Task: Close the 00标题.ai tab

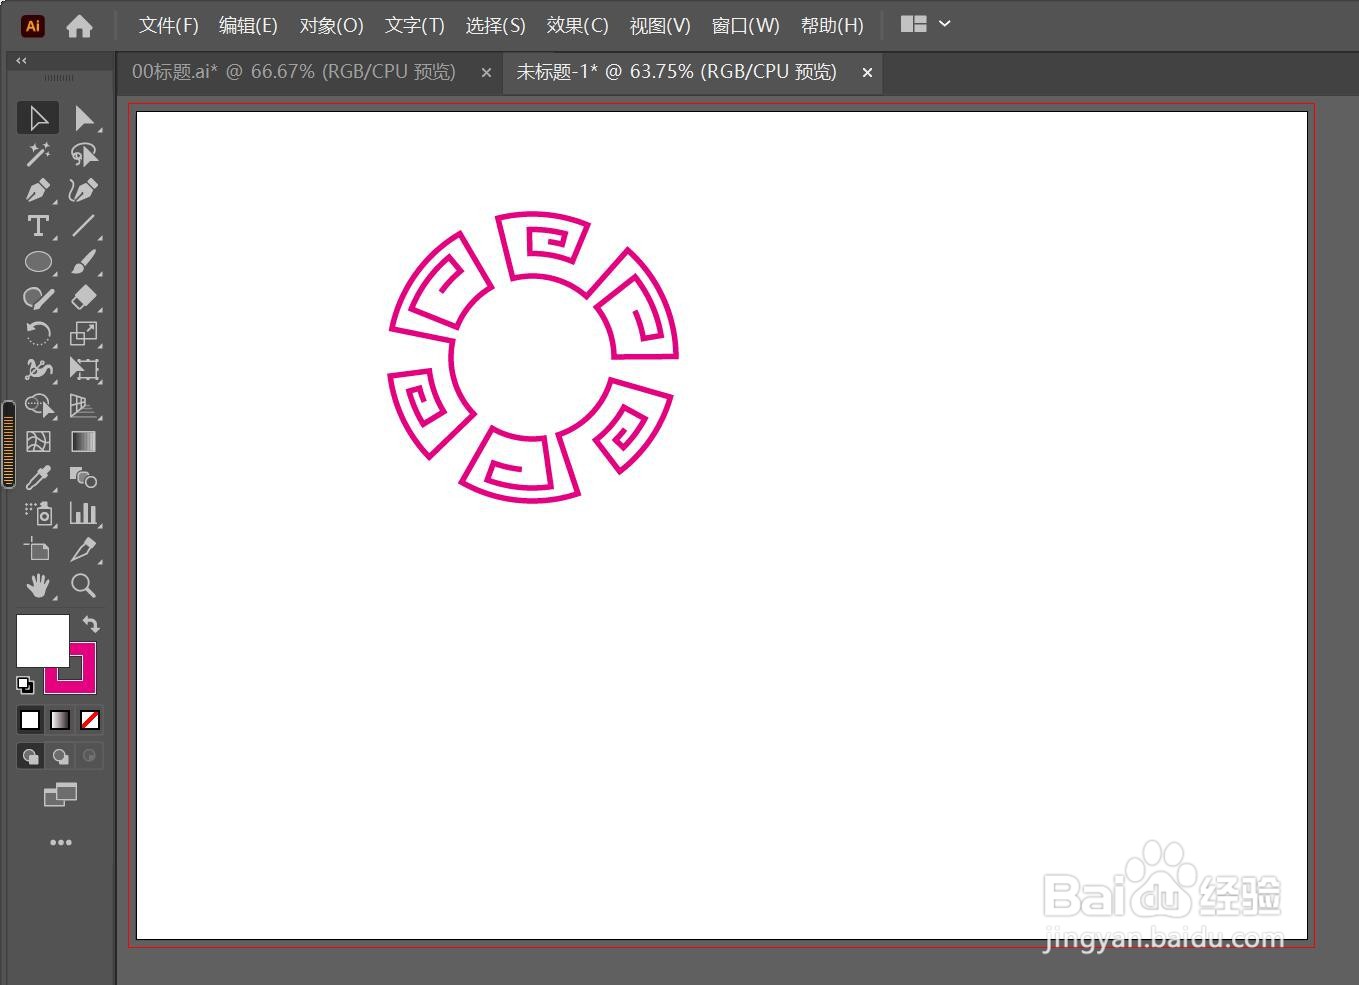Action: (x=486, y=73)
